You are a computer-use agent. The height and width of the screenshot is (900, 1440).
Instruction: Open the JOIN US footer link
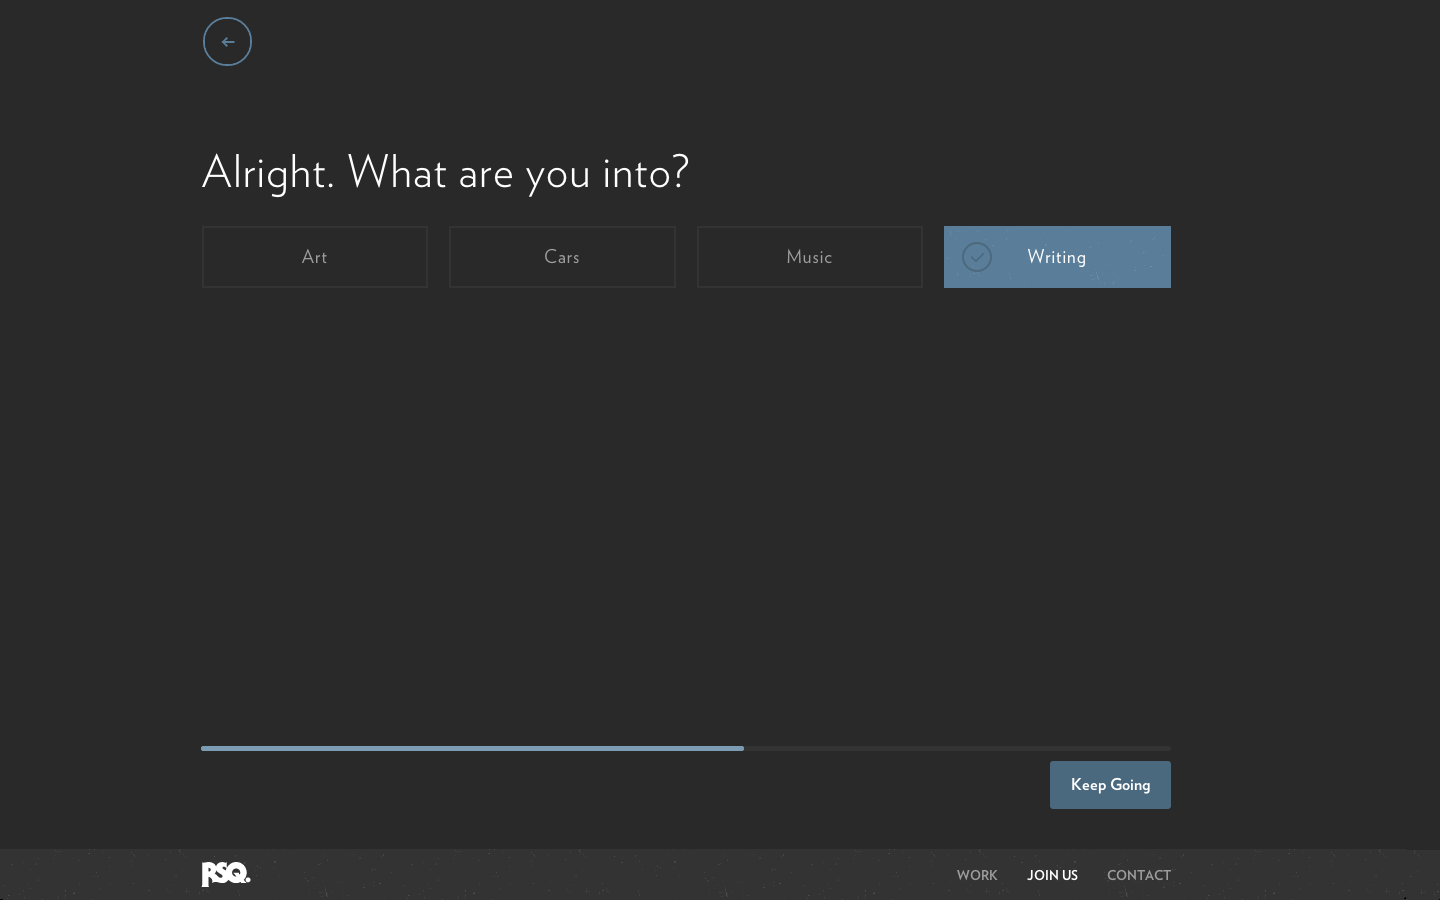pos(1052,875)
